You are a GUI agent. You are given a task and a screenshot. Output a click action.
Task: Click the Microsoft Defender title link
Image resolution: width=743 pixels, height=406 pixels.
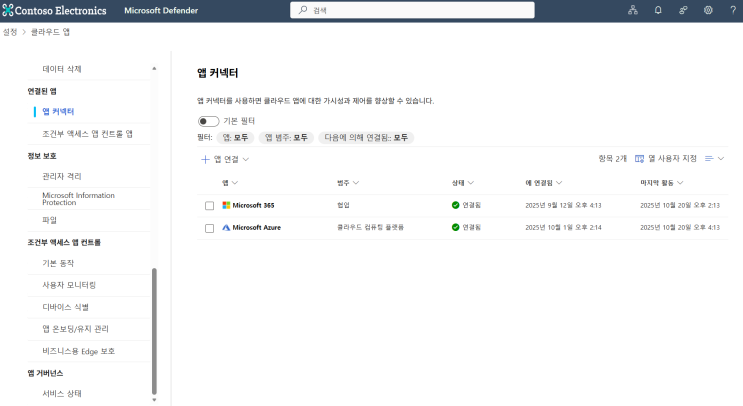pos(161,10)
